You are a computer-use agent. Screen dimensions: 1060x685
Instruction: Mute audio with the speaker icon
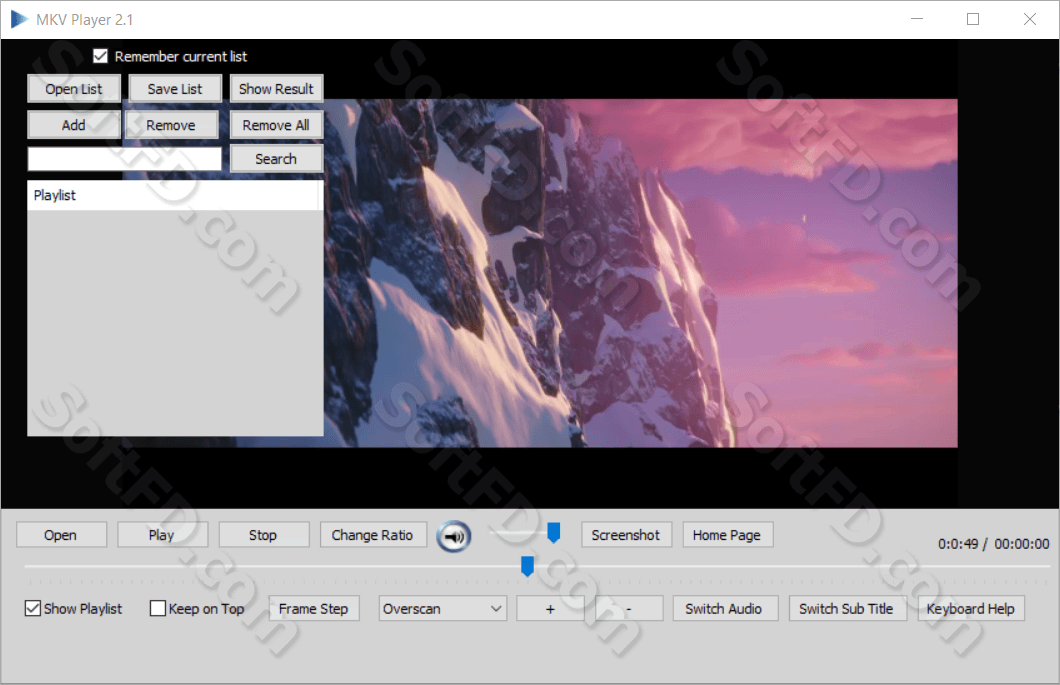pos(454,537)
